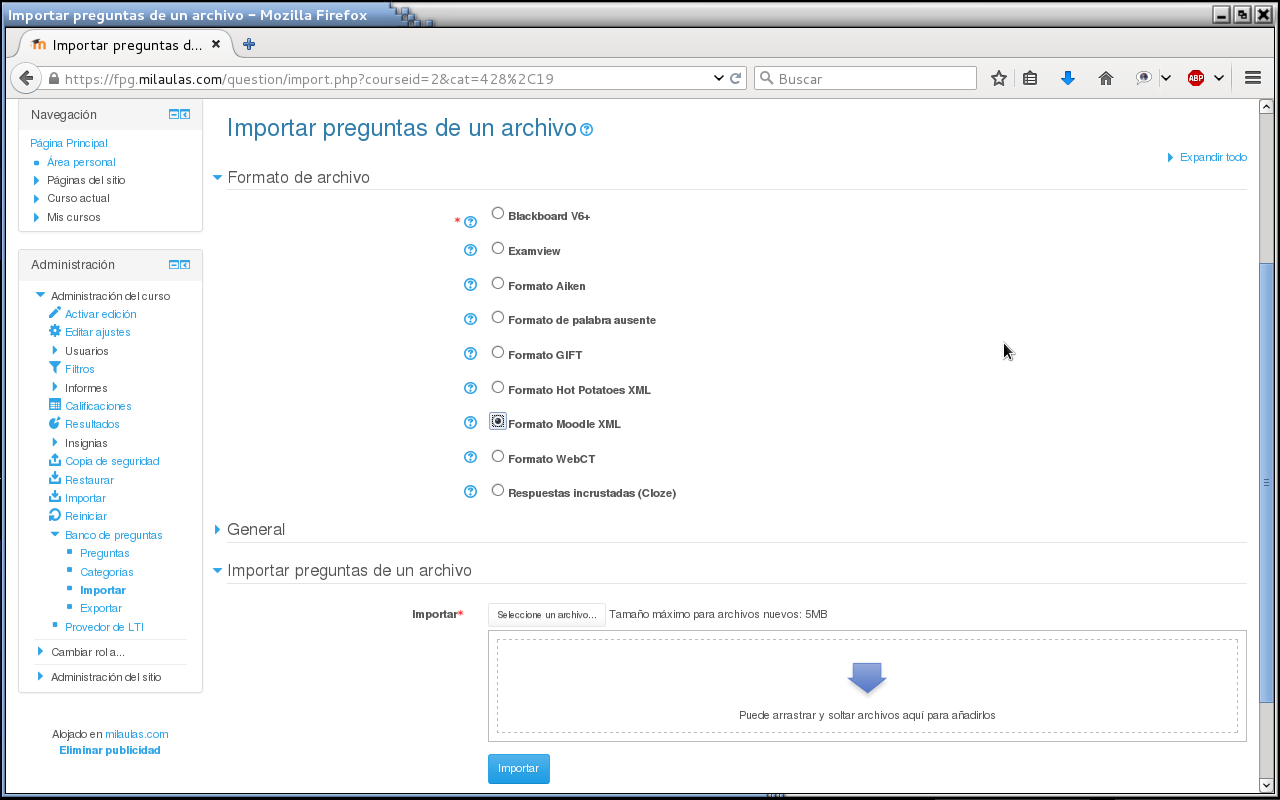Image resolution: width=1280 pixels, height=800 pixels.
Task: Open the Firefox hamburger menu
Action: point(1253,78)
